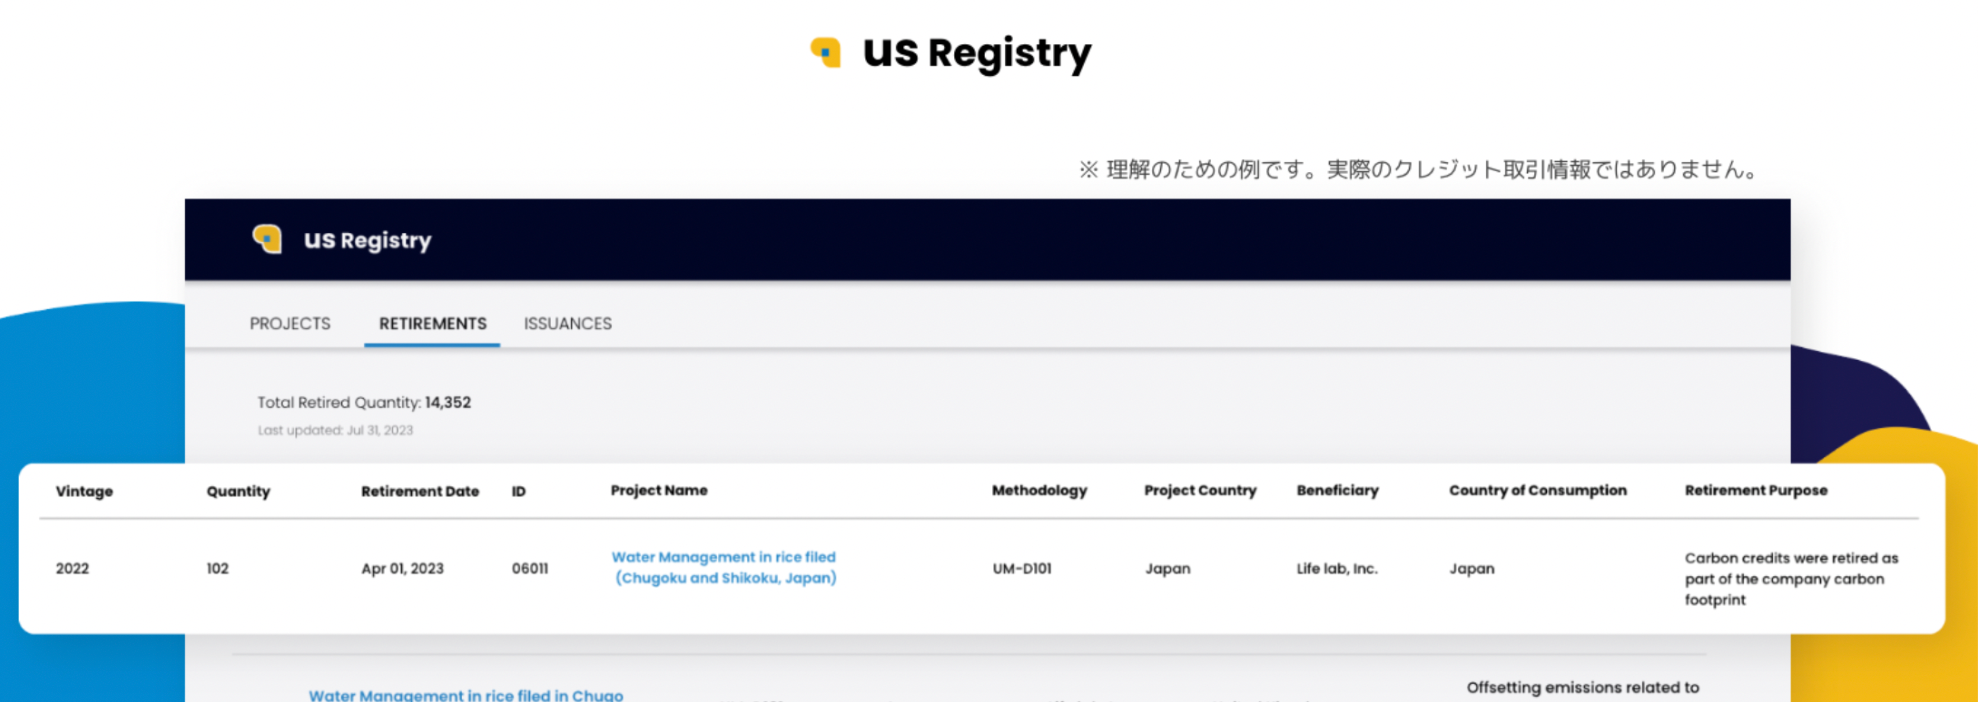The height and width of the screenshot is (702, 1978).
Task: Click the Project Name column header
Action: click(659, 490)
